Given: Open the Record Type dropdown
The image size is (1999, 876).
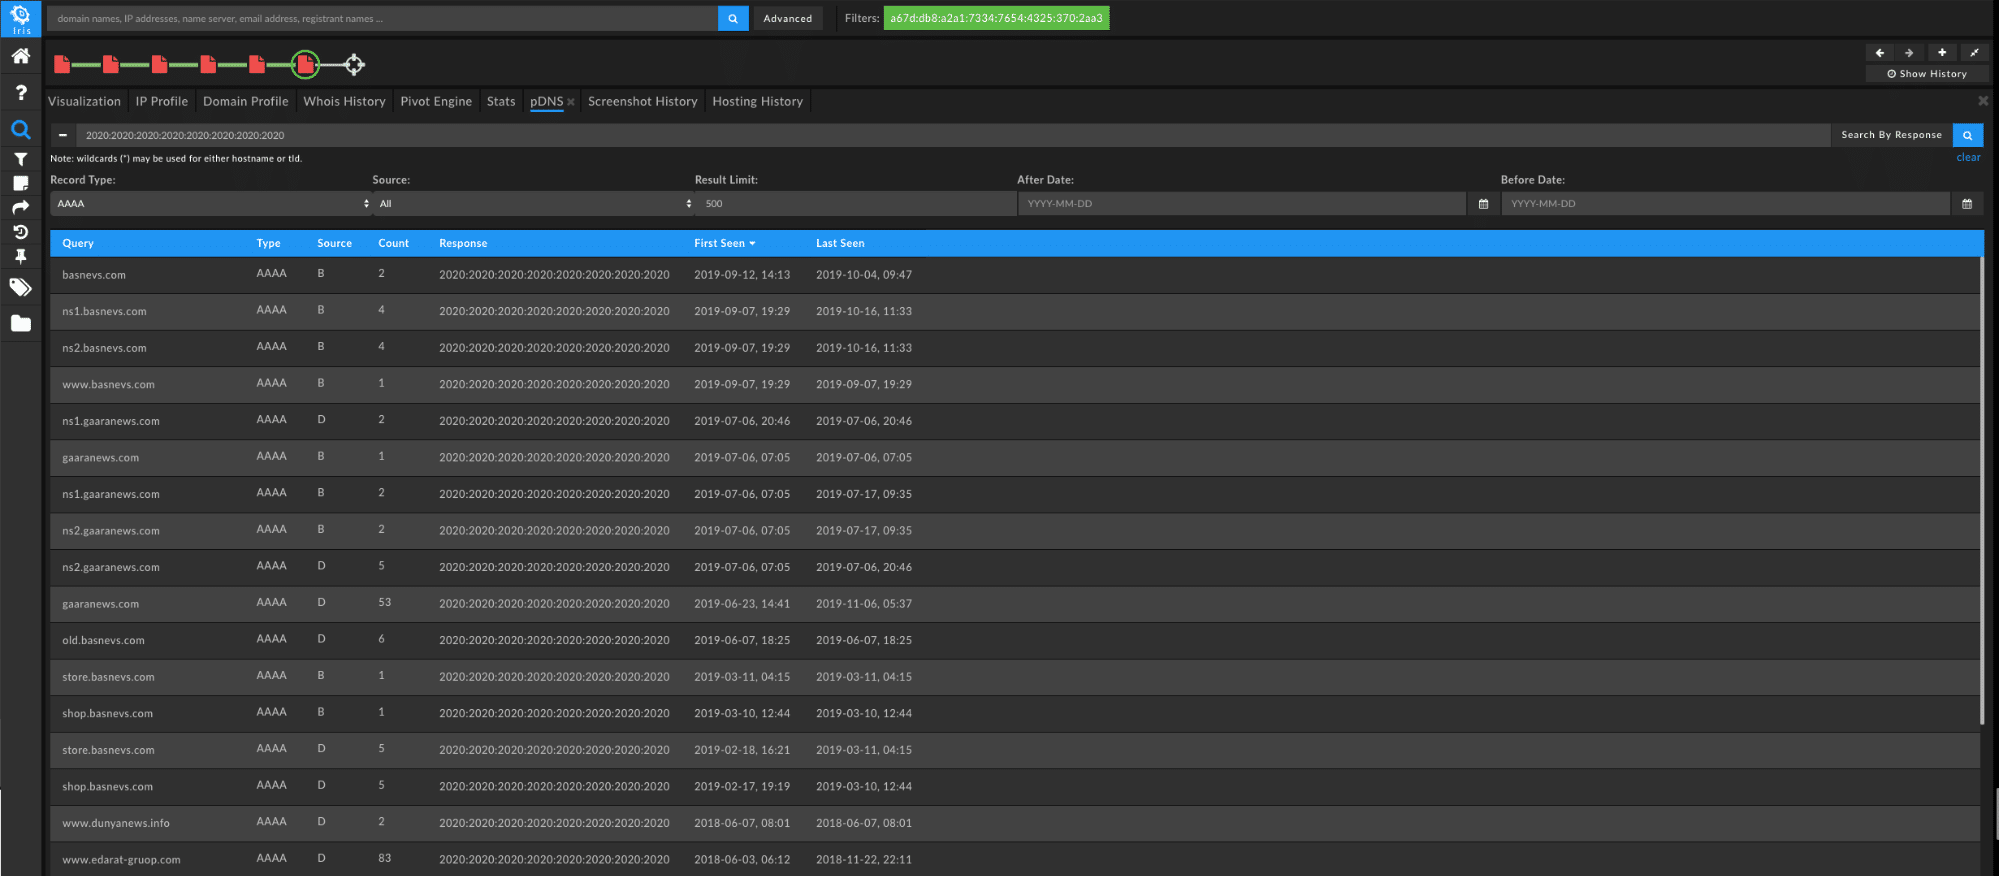Looking at the screenshot, I should click(211, 204).
